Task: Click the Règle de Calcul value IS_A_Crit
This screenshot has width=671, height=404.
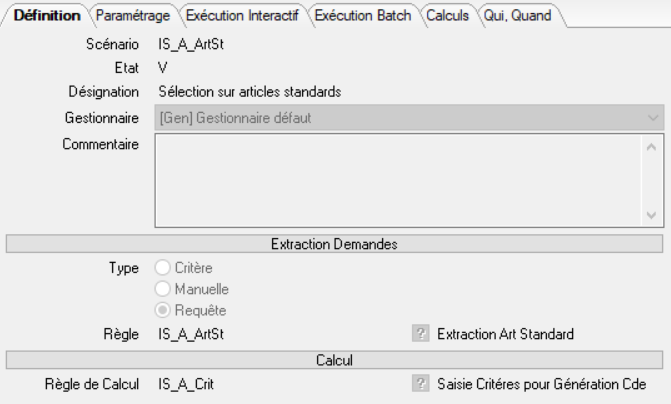Action: point(186,382)
